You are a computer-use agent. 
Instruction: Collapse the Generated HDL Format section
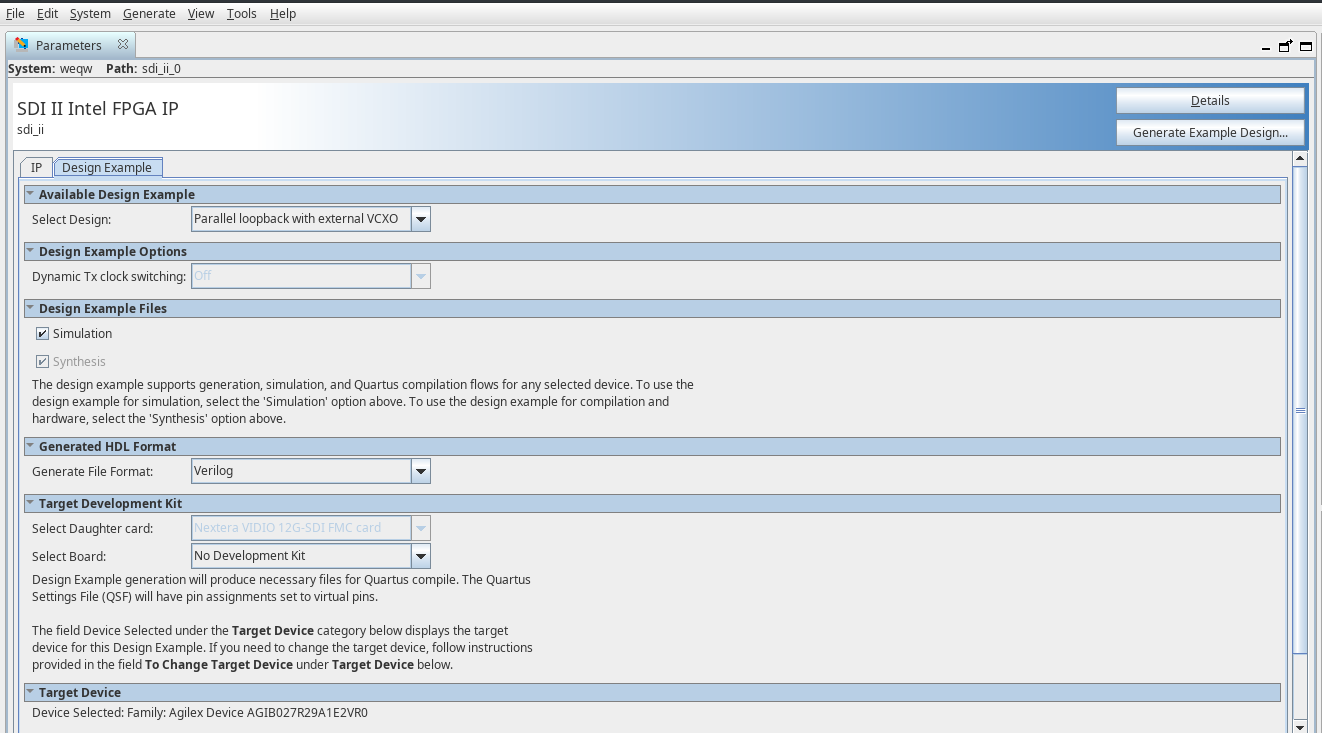click(x=30, y=446)
